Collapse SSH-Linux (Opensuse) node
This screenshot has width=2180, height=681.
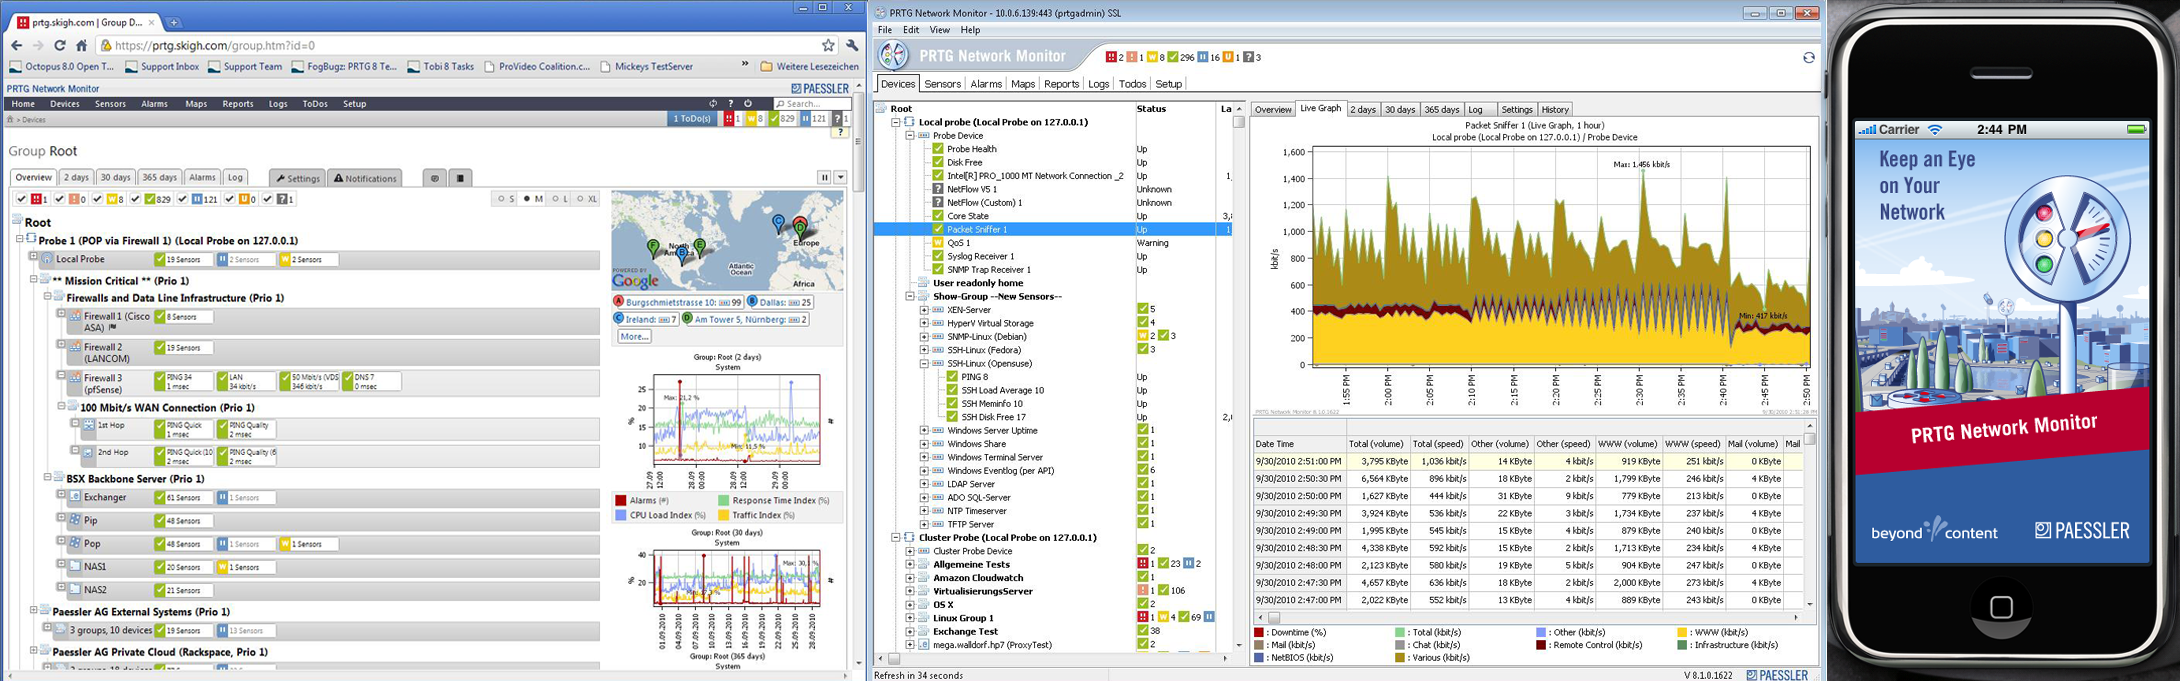[x=924, y=364]
